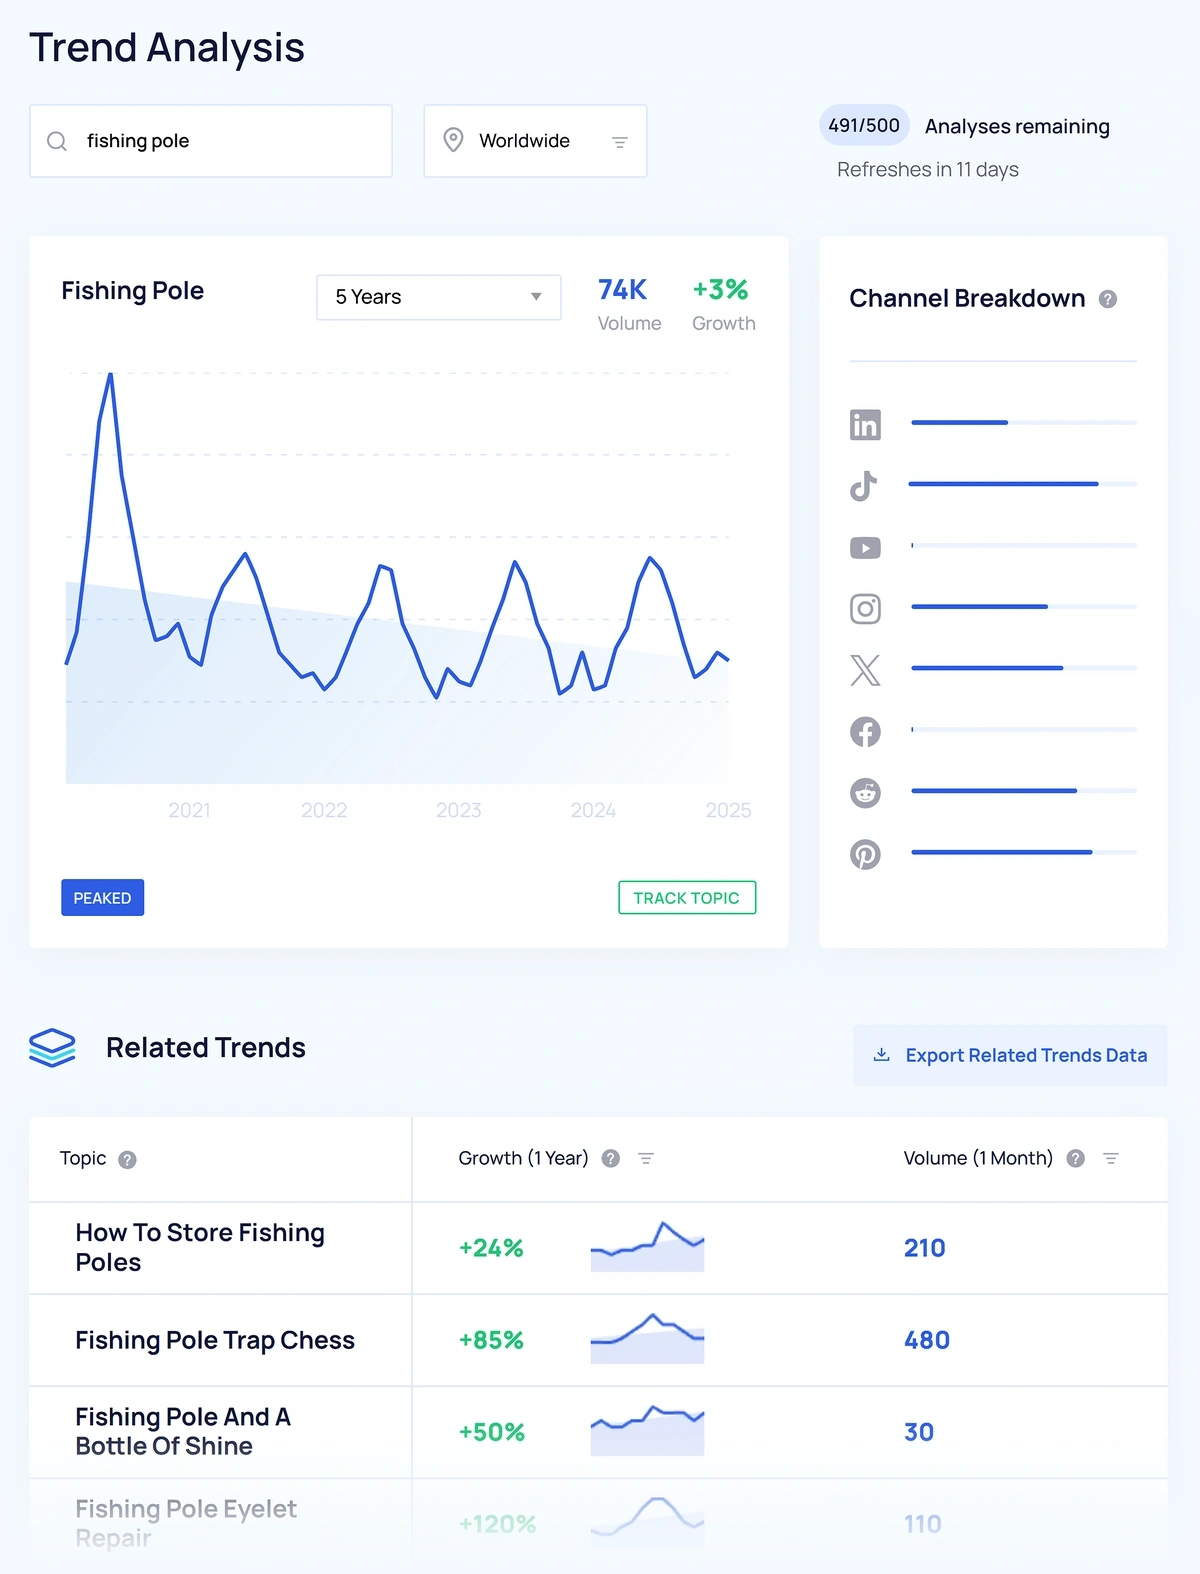Open How To Store Fishing Poles topic

[x=200, y=1247]
